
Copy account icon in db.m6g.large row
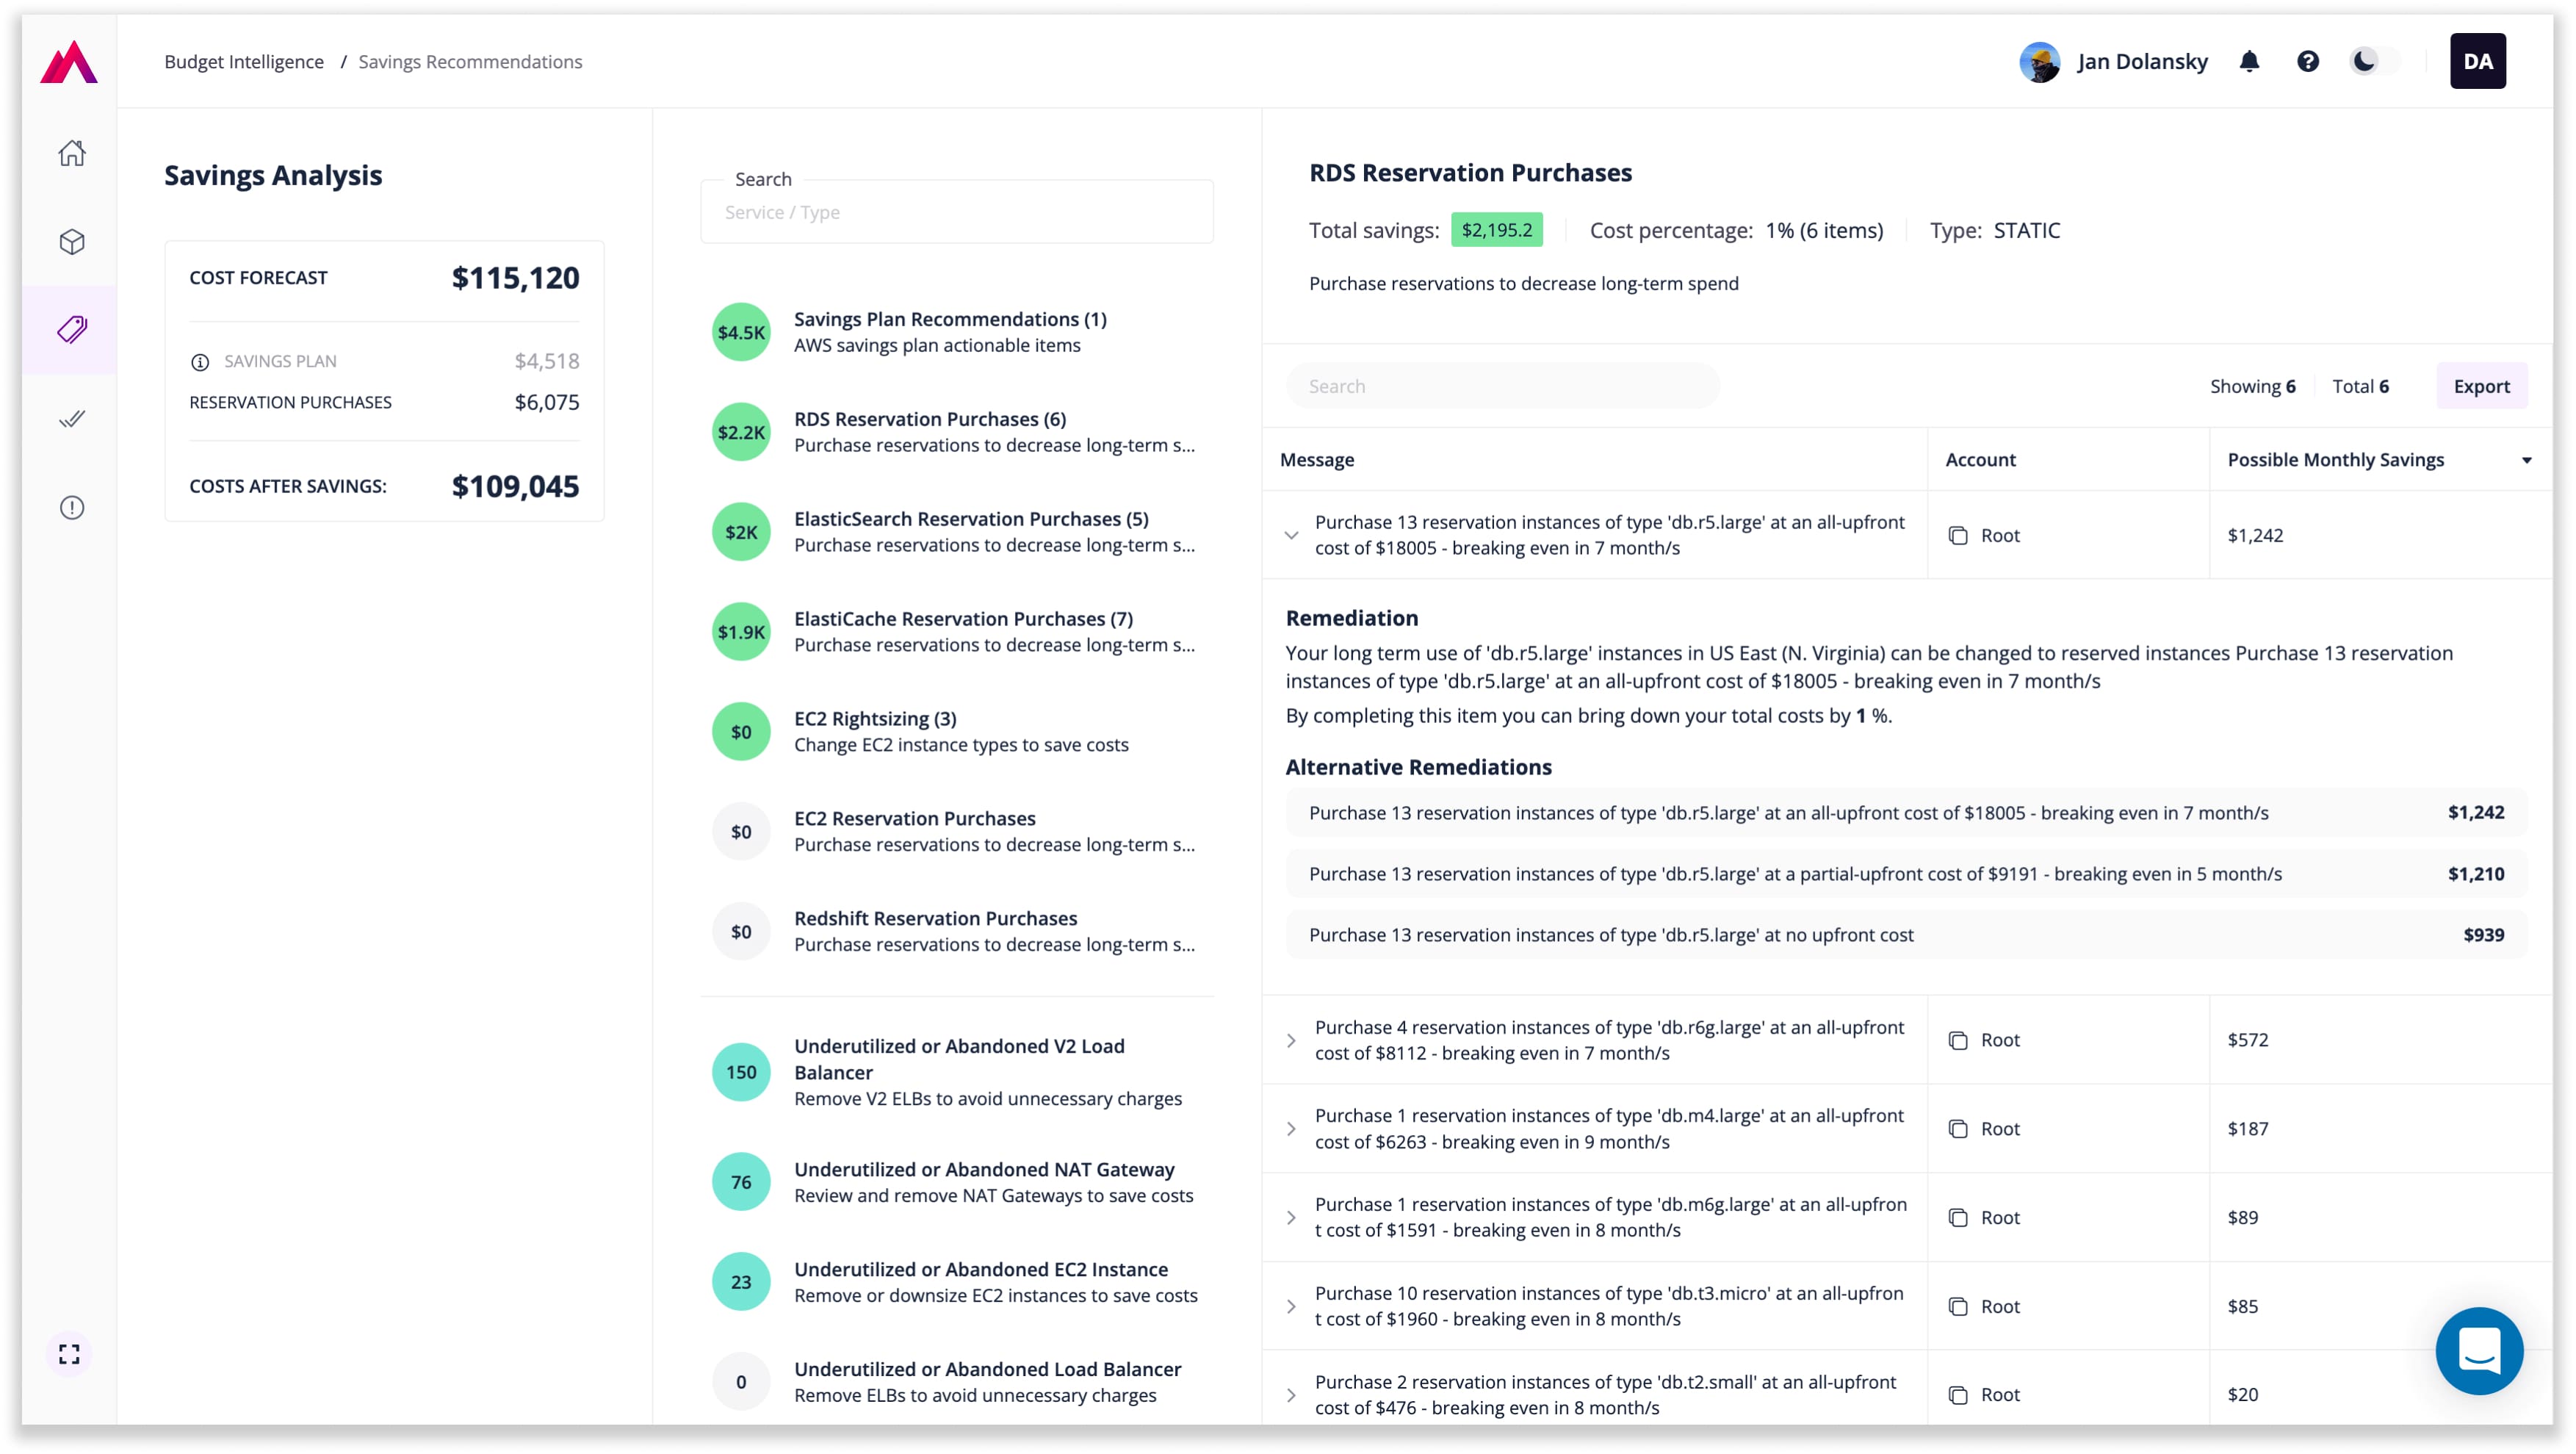pos(1957,1218)
